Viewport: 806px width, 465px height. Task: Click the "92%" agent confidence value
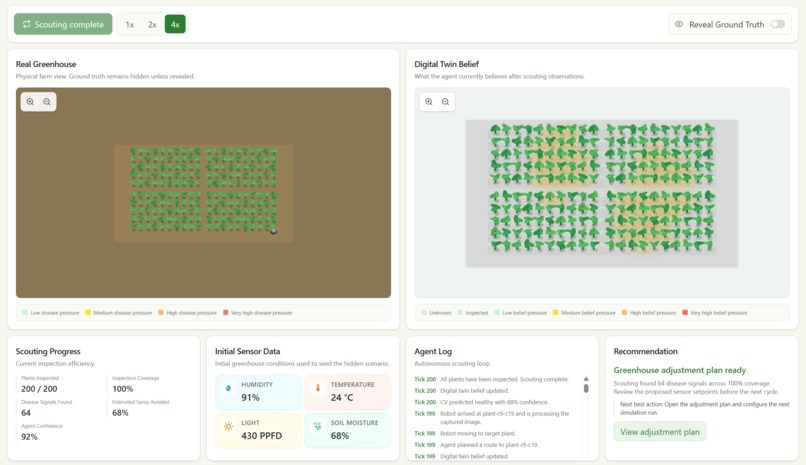pos(29,437)
